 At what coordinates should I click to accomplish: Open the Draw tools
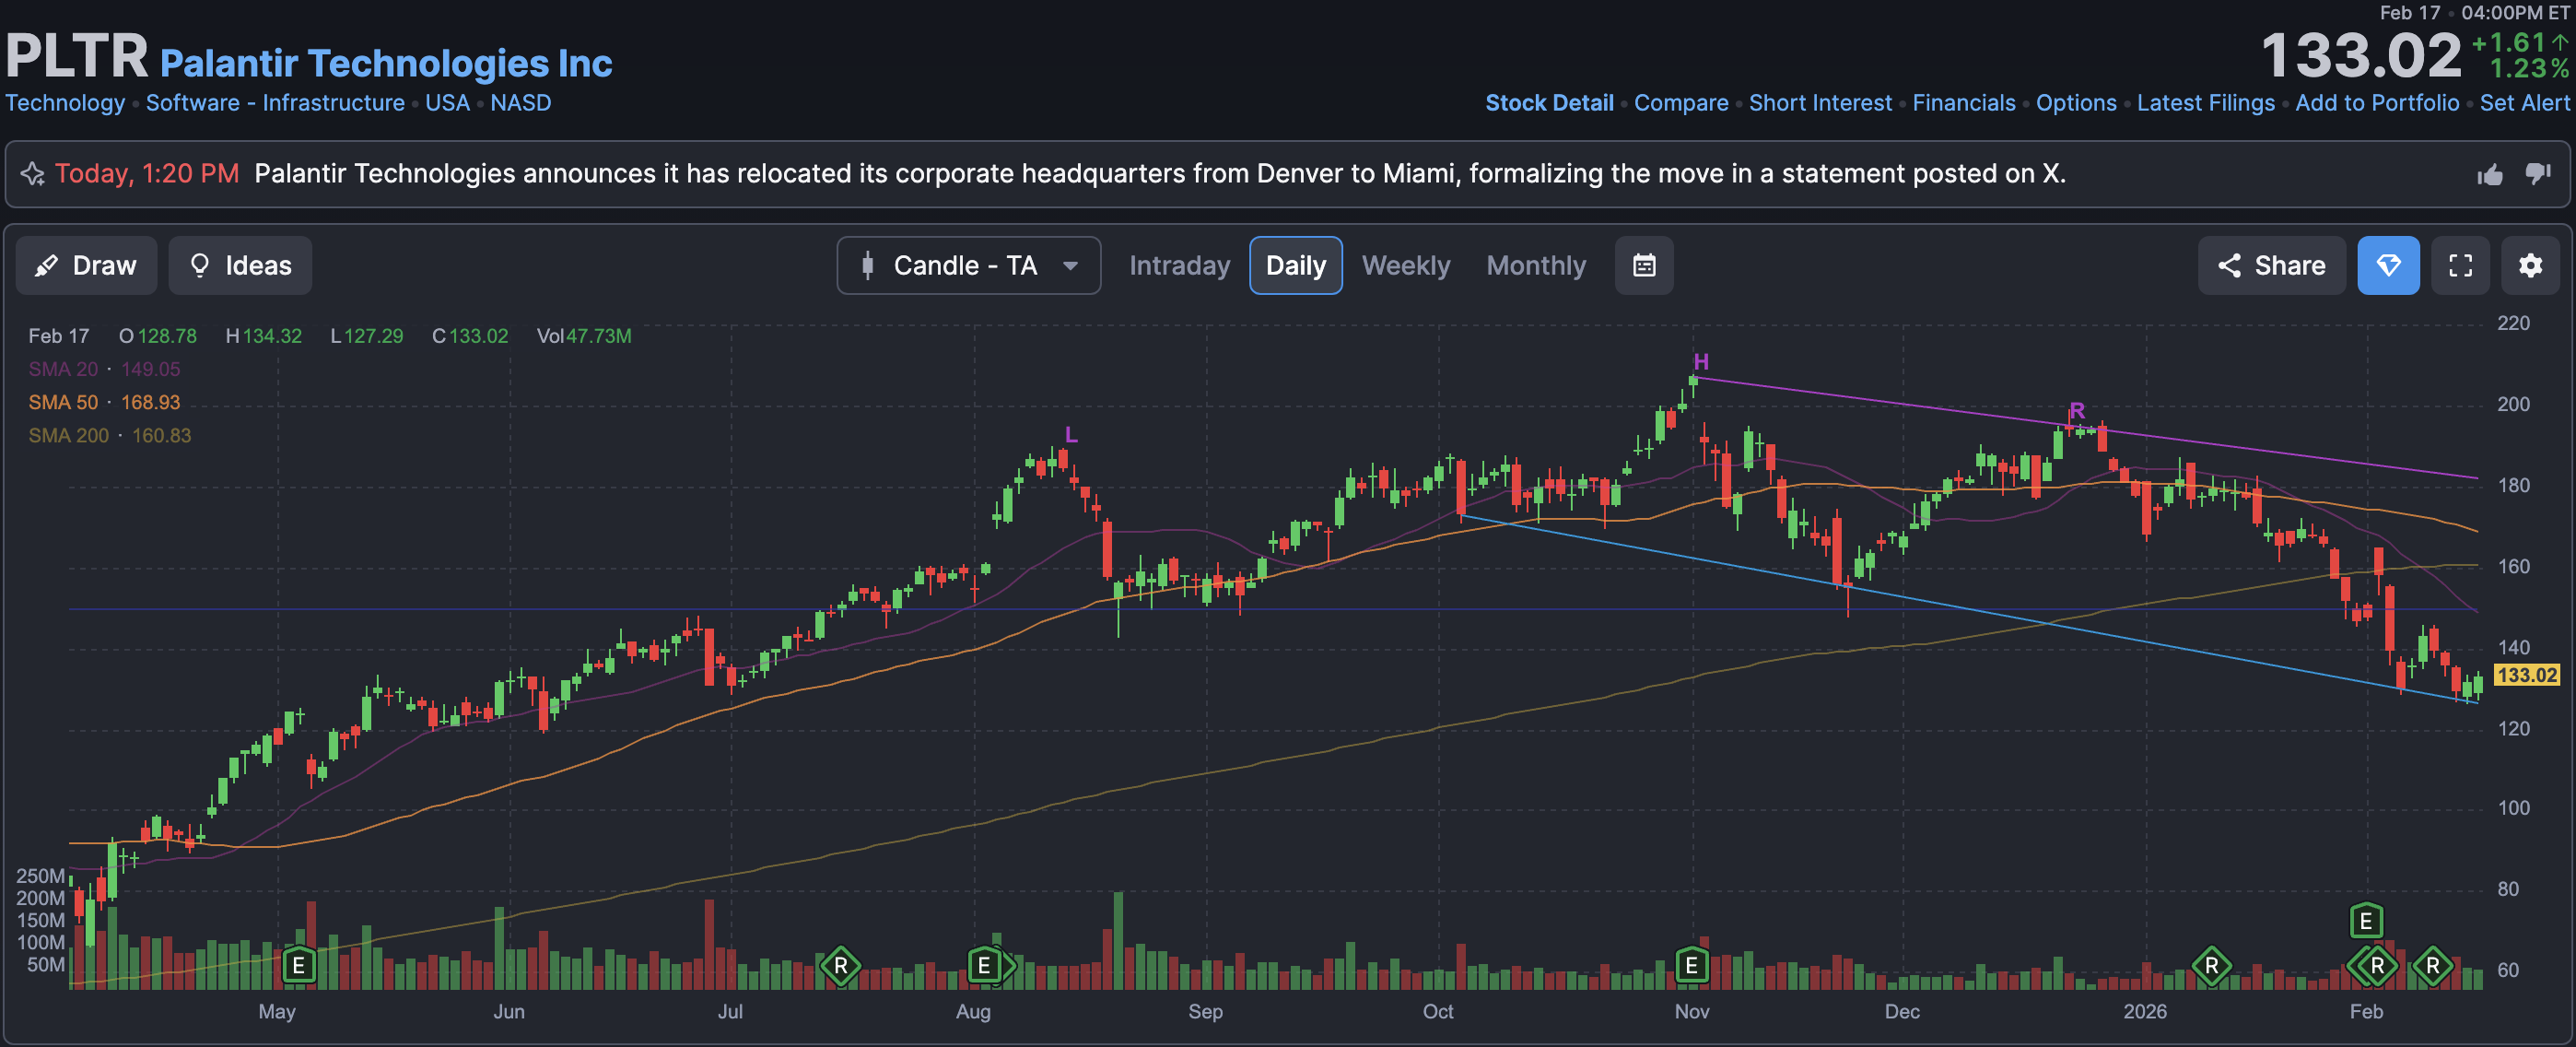point(86,265)
